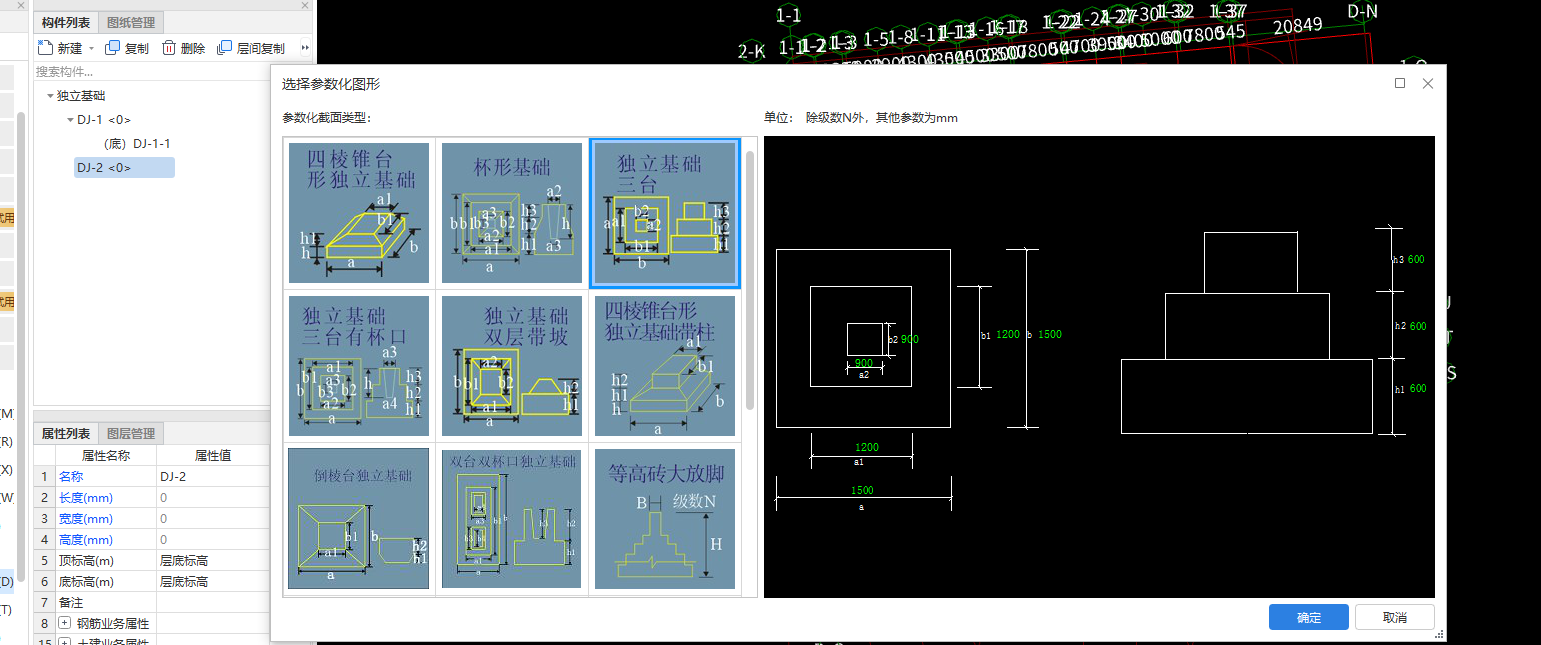This screenshot has height=645, width=1541.
Task: Click the 复制 copy icon
Action: pos(112,48)
